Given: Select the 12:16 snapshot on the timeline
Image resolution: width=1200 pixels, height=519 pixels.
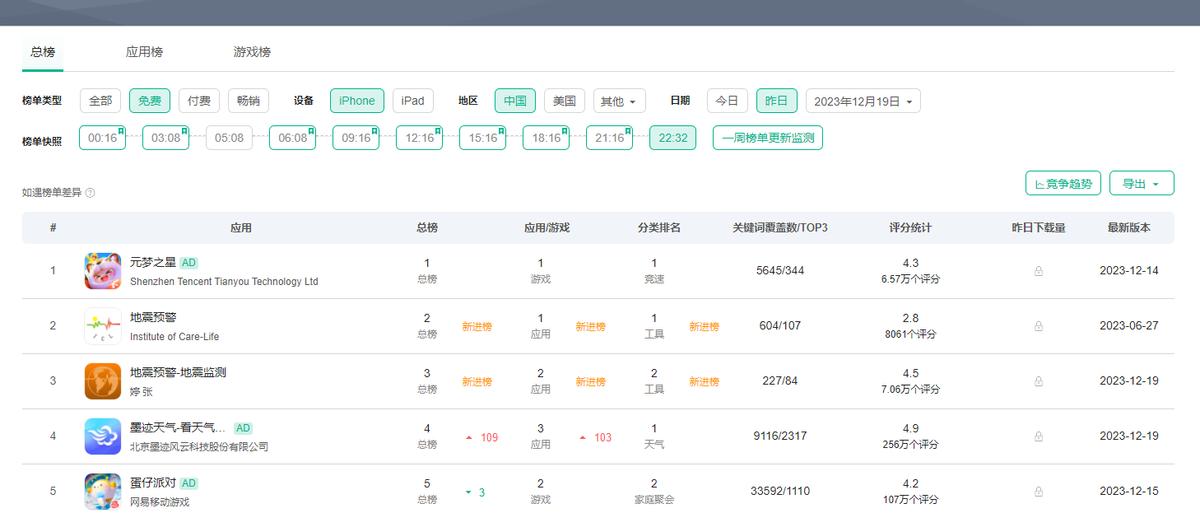Looking at the screenshot, I should [419, 138].
